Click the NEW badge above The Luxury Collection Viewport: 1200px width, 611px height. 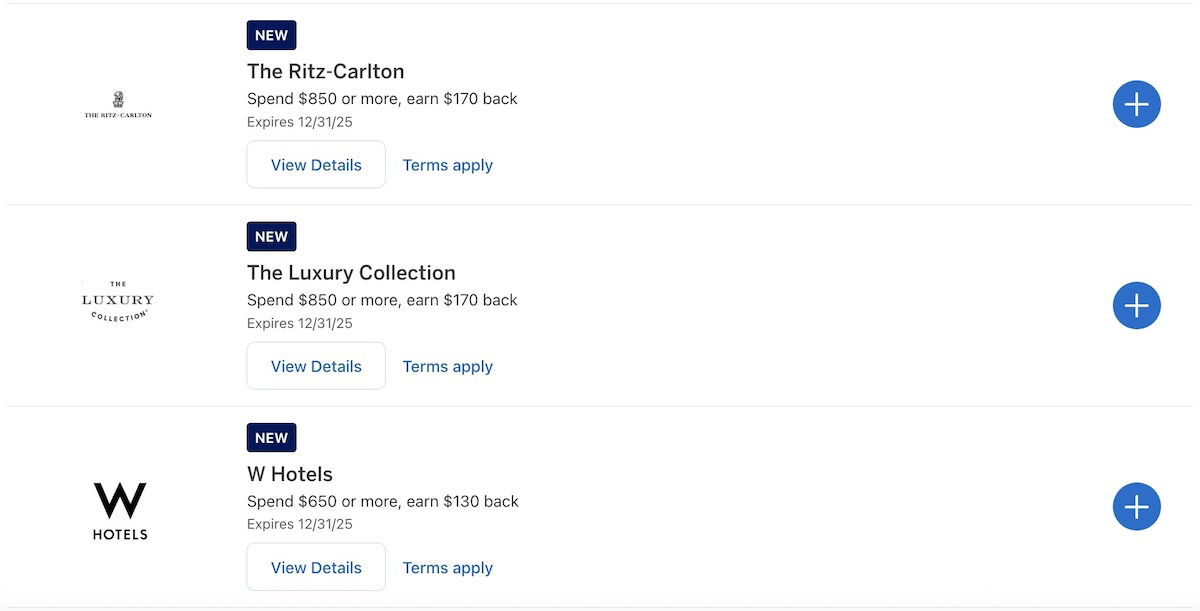pyautogui.click(x=271, y=237)
